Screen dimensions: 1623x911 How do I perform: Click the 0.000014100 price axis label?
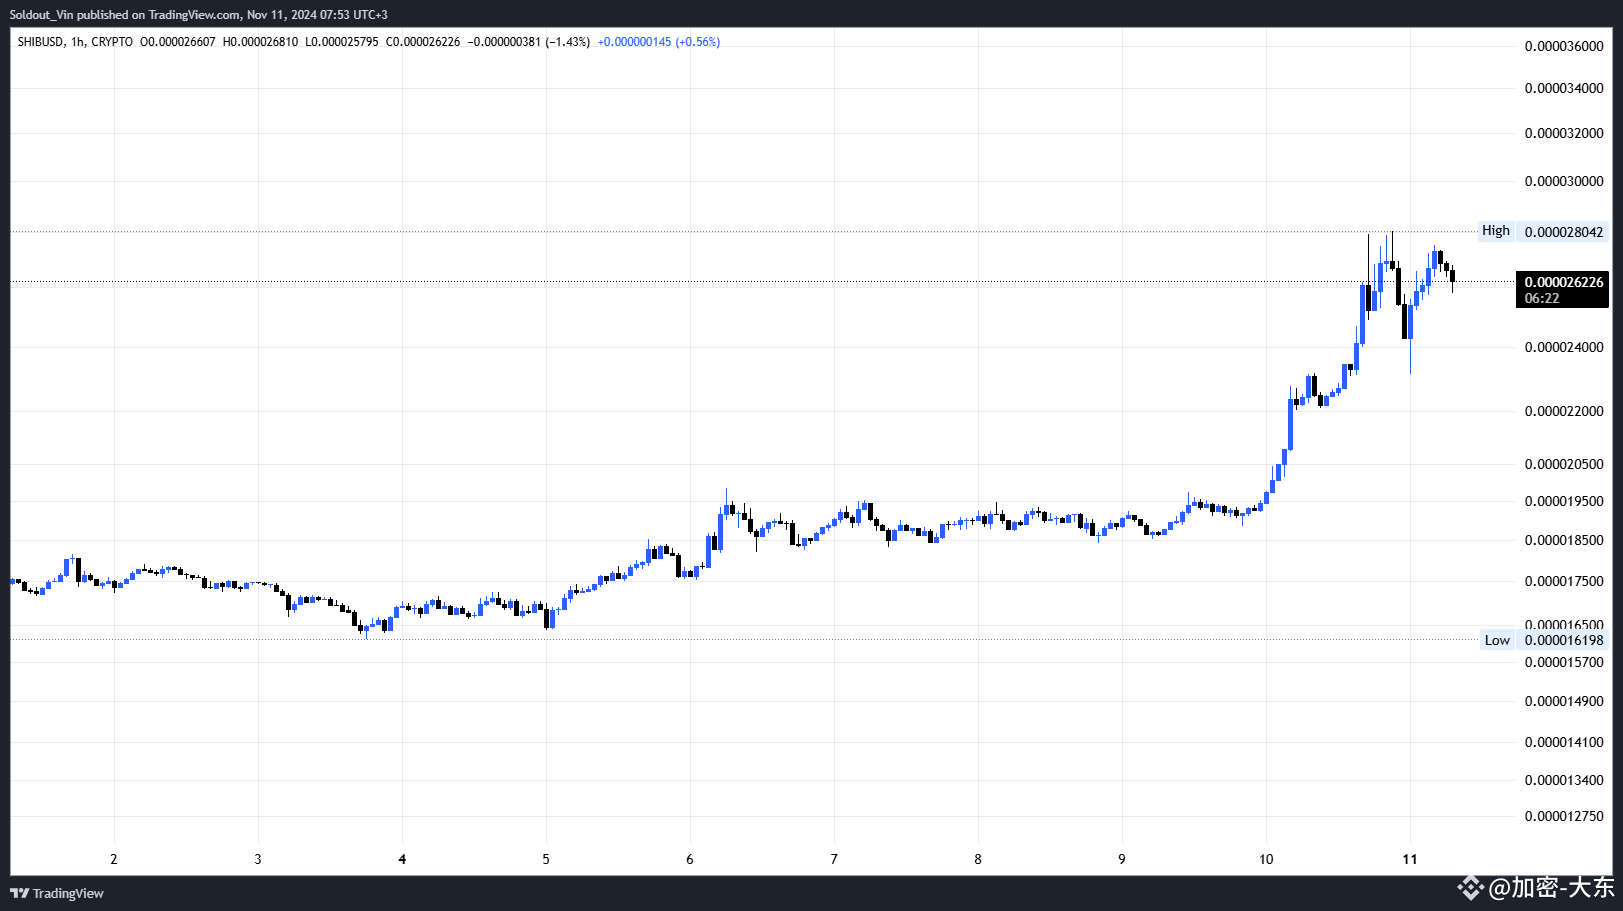1564,742
